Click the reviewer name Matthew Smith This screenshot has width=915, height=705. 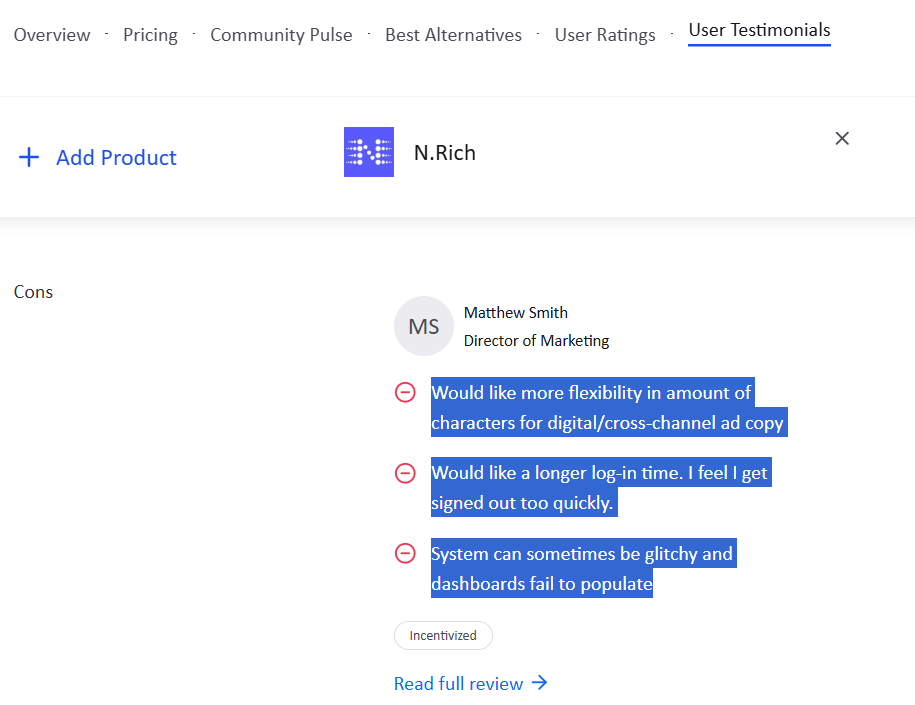click(515, 313)
